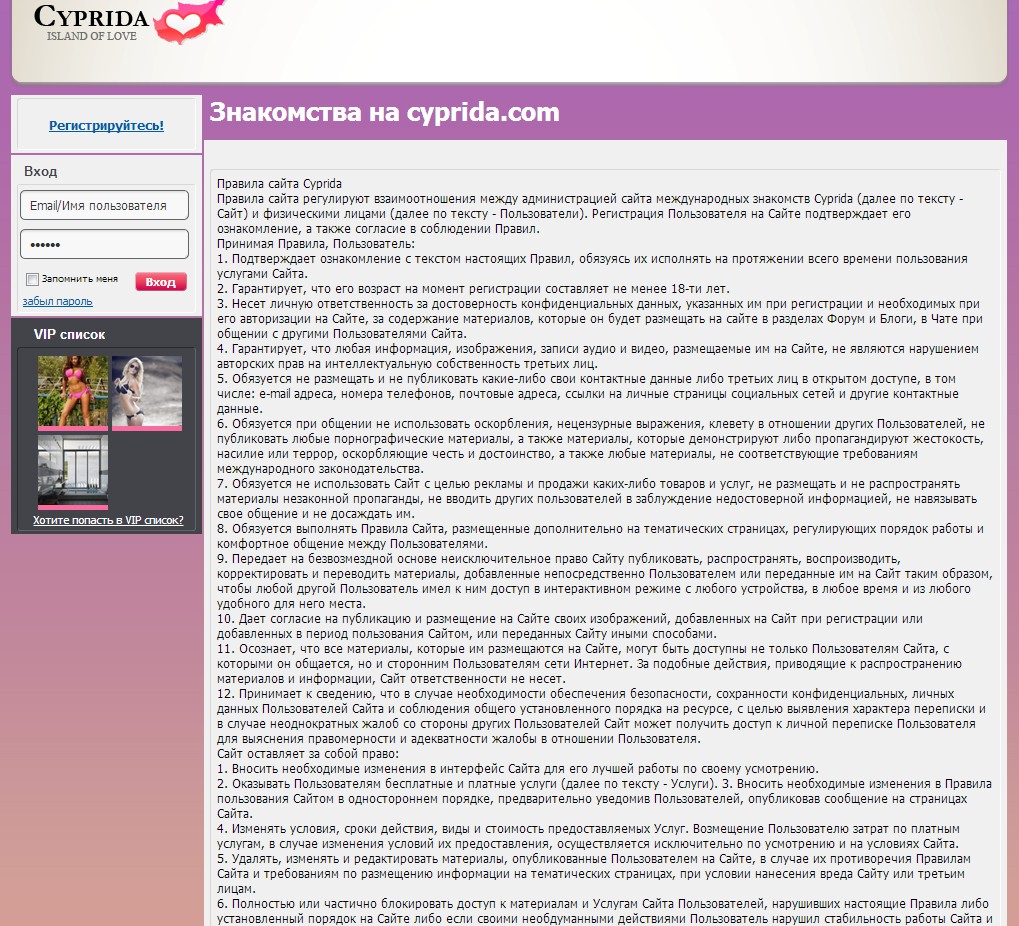Click the line Сайт оставляет за собой право:
The width and height of the screenshot is (1019, 926).
pyautogui.click(x=308, y=754)
